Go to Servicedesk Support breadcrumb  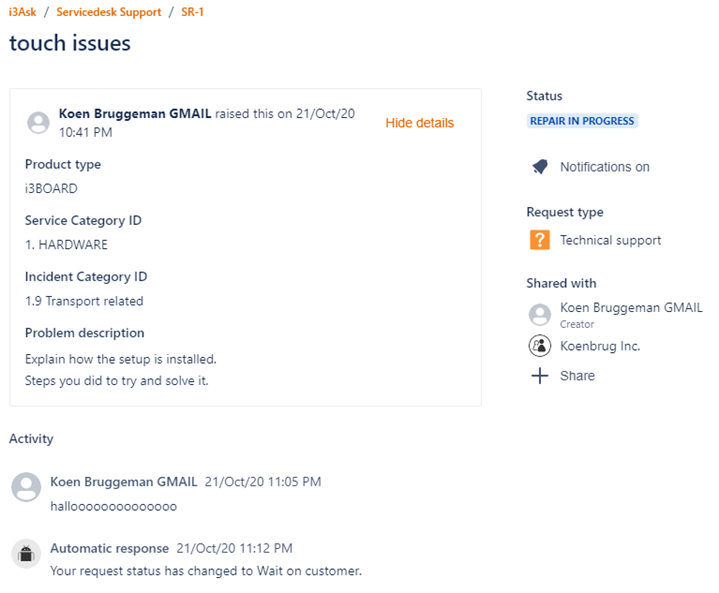tap(108, 12)
